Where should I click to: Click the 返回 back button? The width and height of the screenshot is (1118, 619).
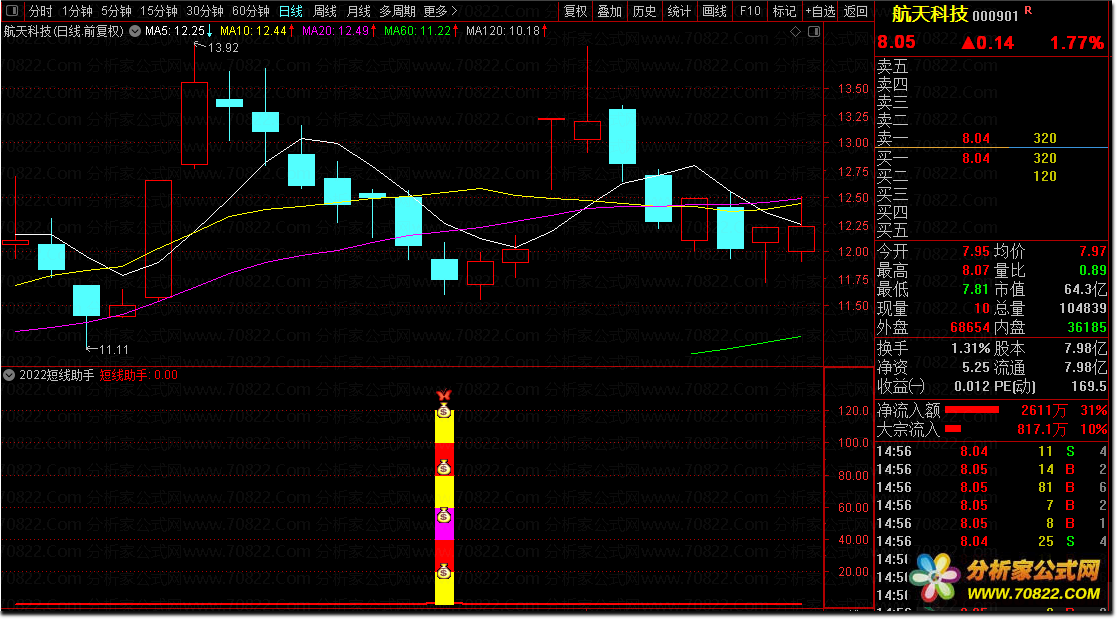coord(856,11)
